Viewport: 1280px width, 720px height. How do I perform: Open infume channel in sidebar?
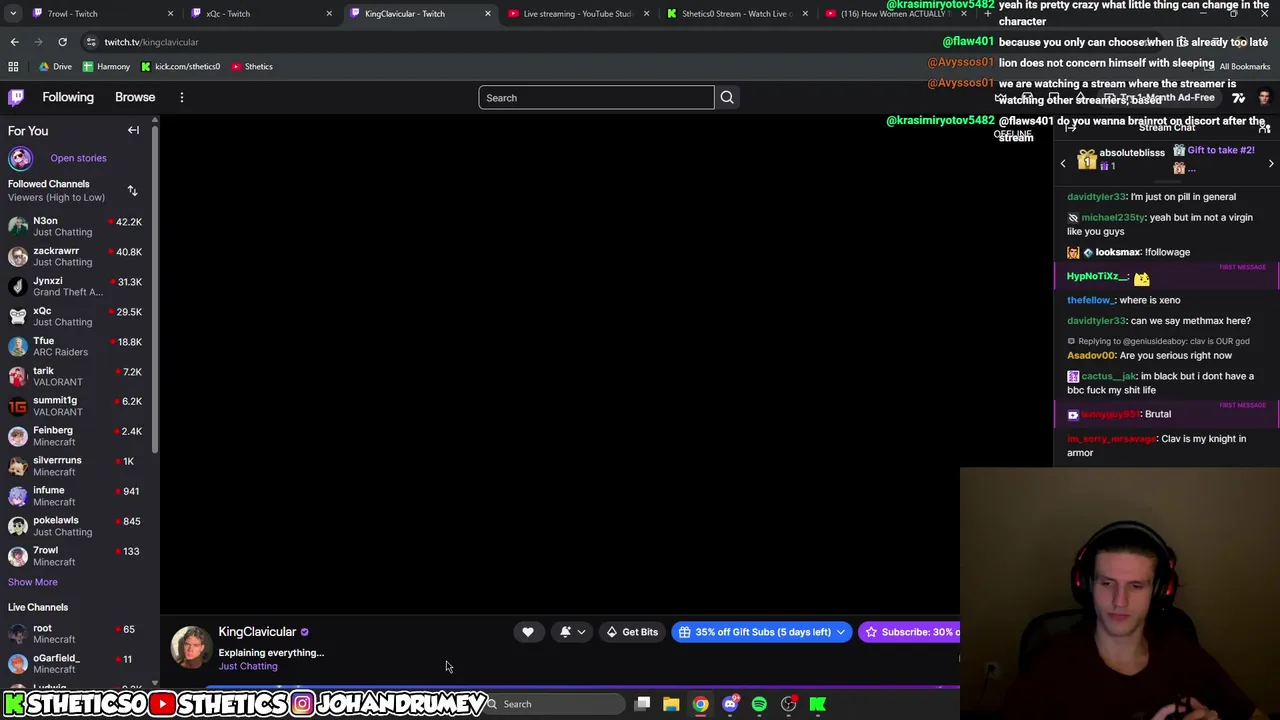coord(76,496)
